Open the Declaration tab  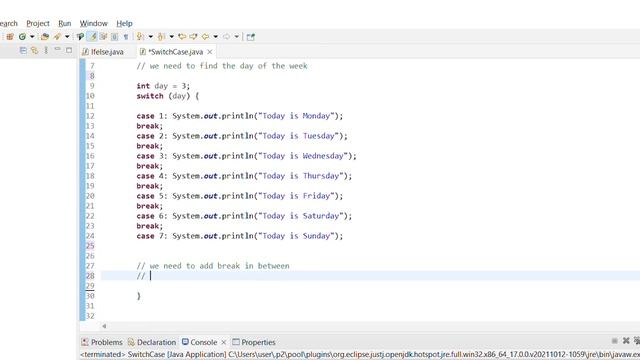(x=152, y=342)
